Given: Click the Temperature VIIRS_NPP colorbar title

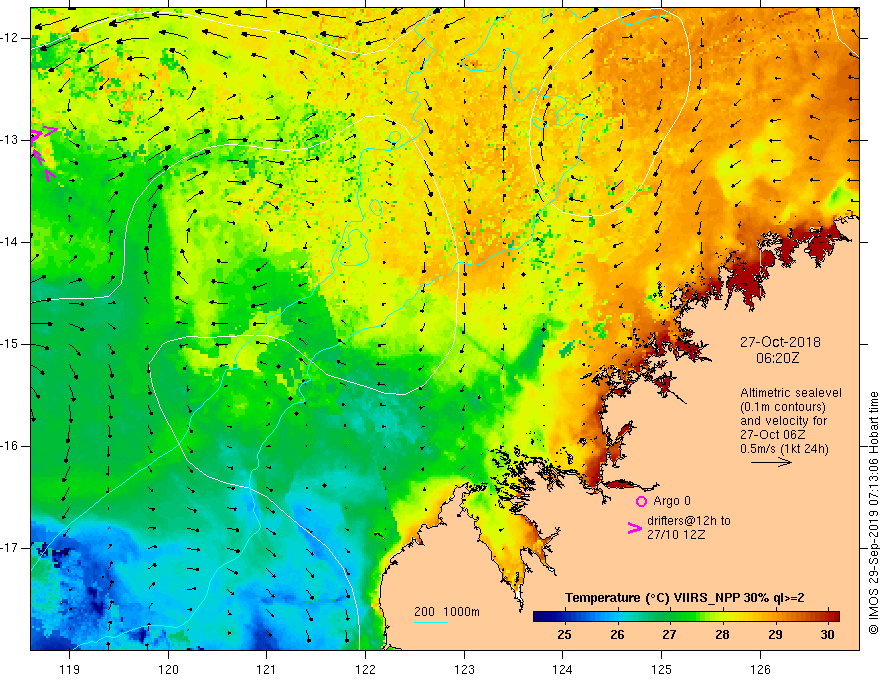Looking at the screenshot, I should [684, 598].
